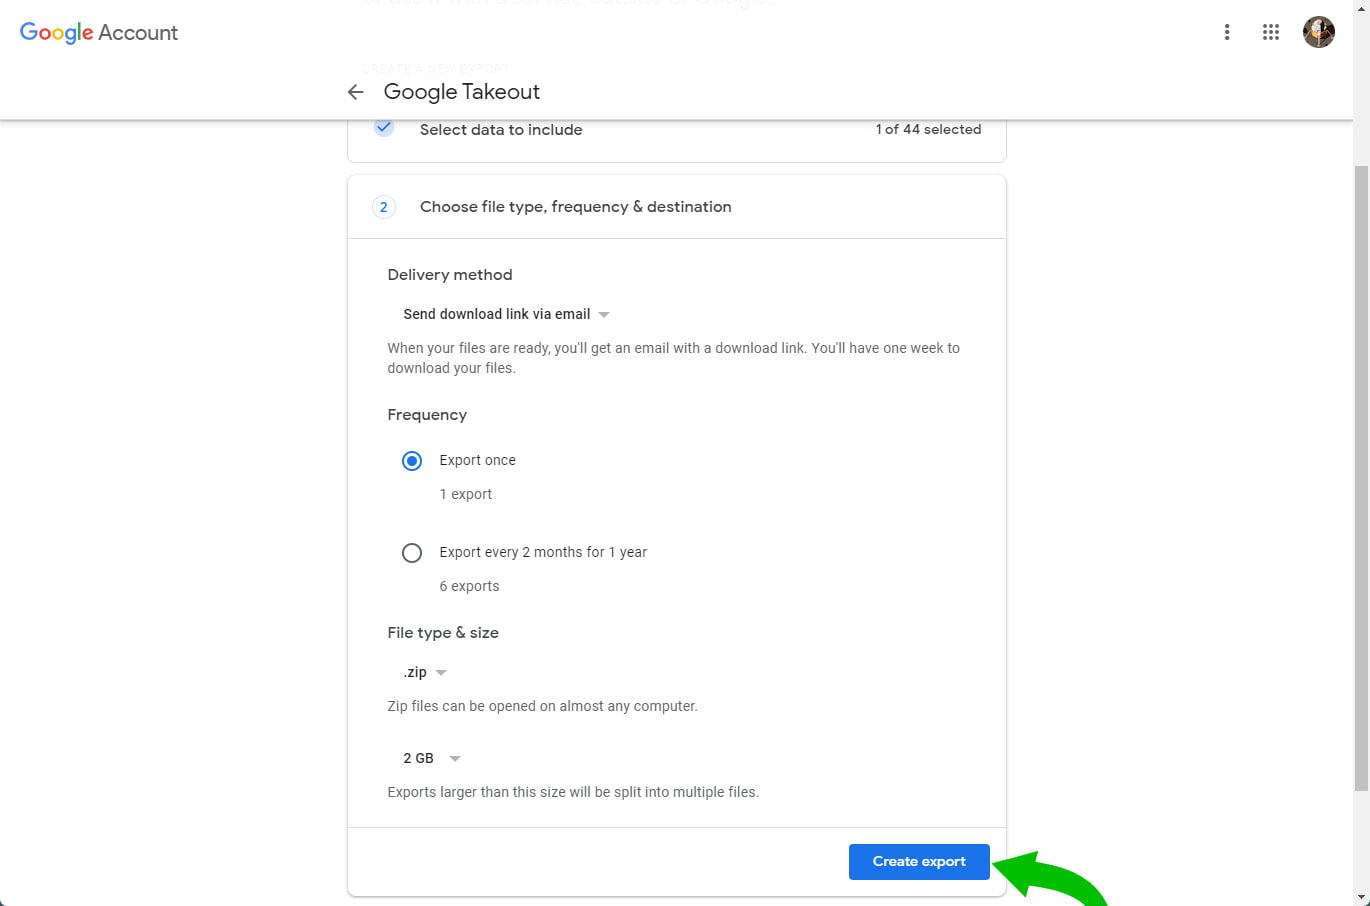Click the Google Account logo
1370x906 pixels.
(x=98, y=33)
